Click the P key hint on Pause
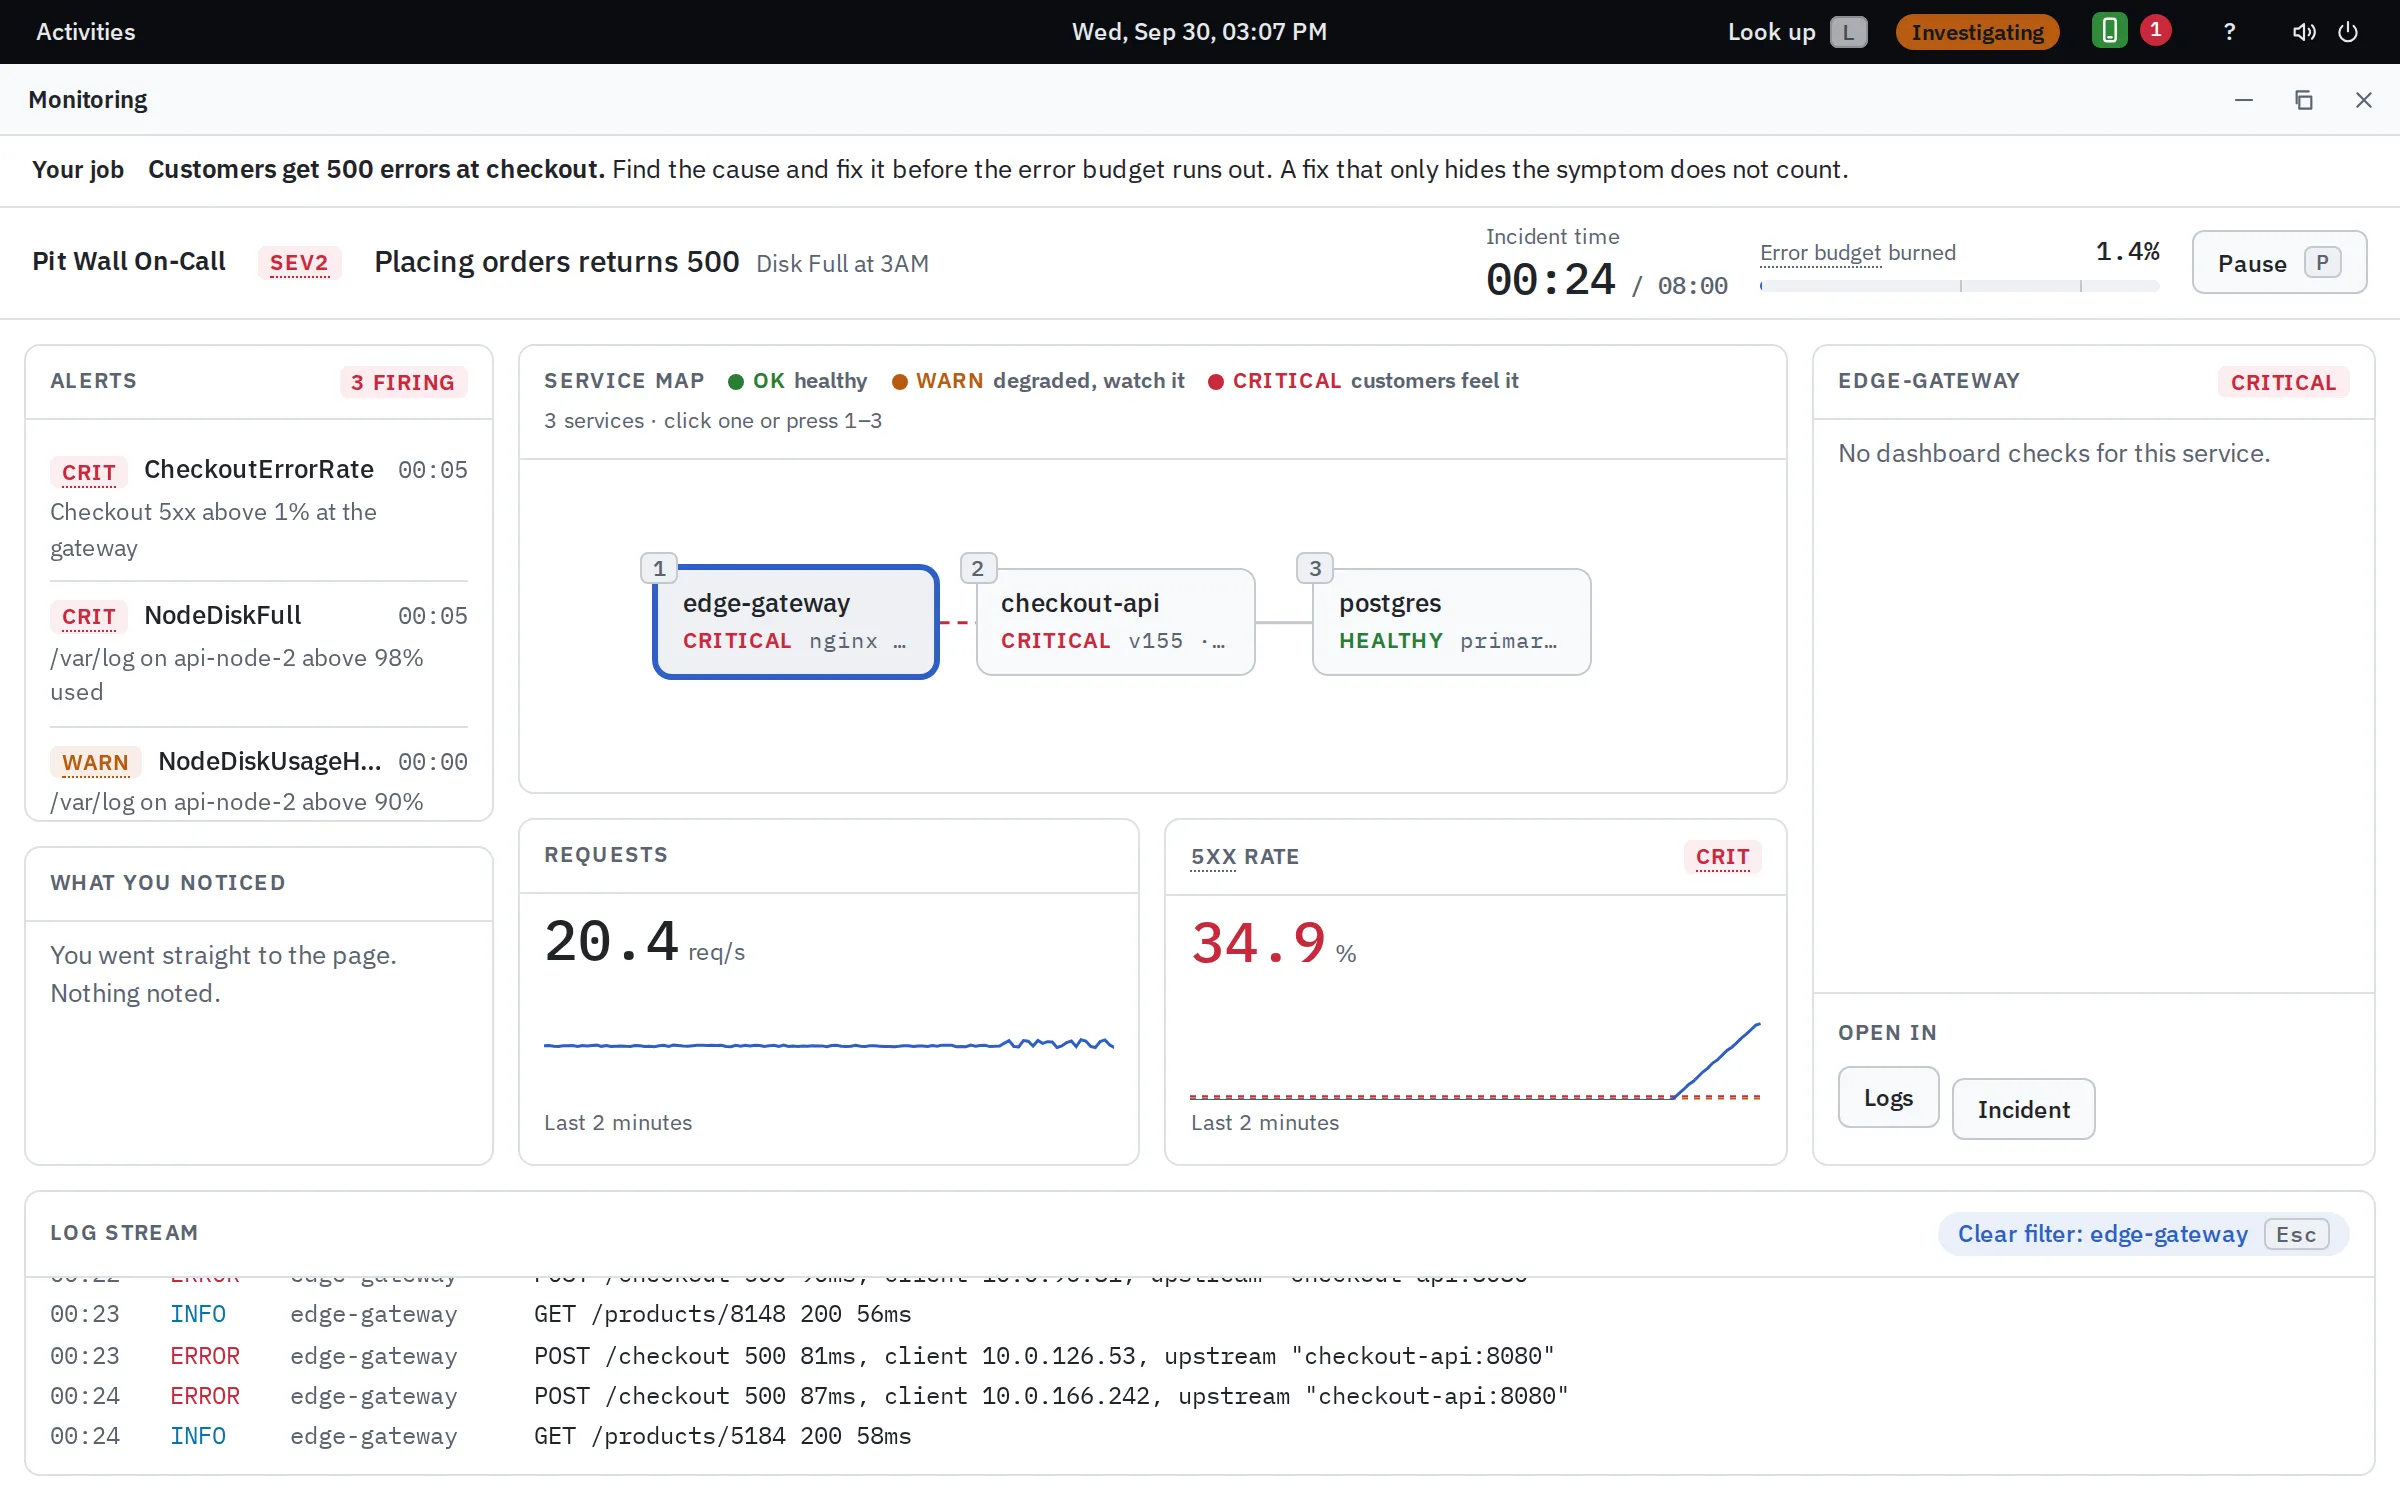 click(2322, 262)
